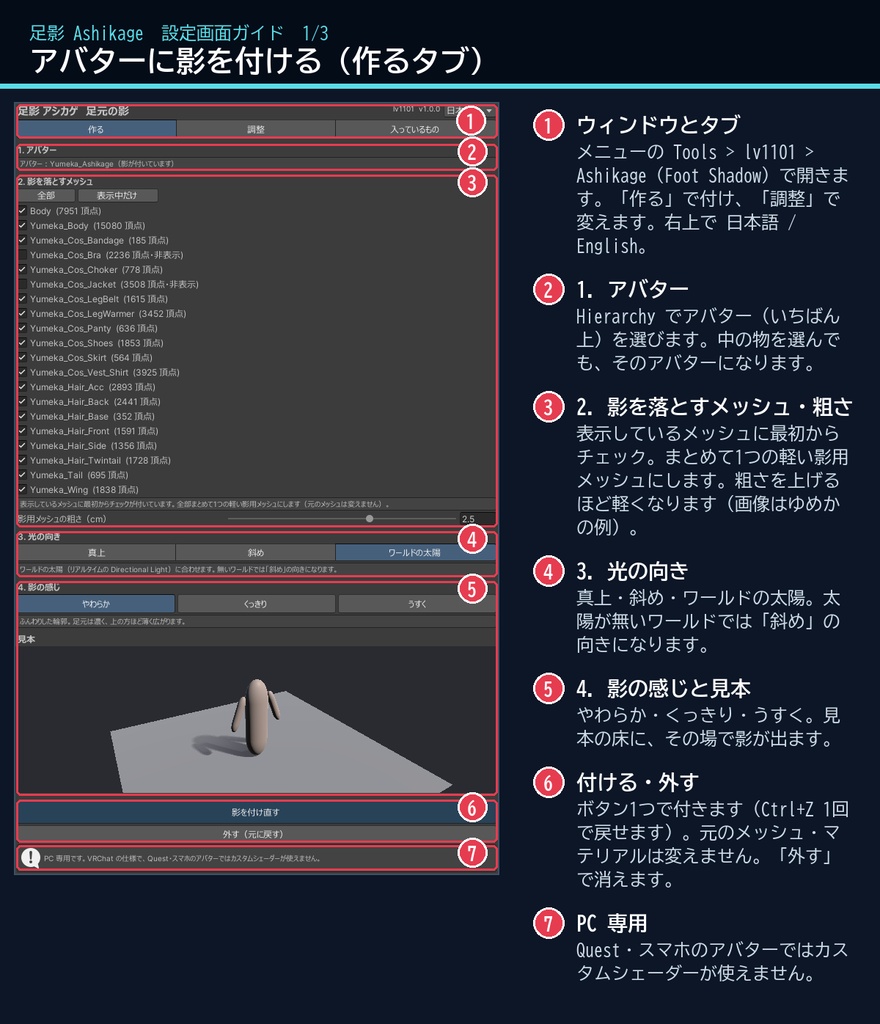This screenshot has height=1024, width=880.
Task: Toggle Yumeka_Hair_Back checkbox
Action: 22,402
